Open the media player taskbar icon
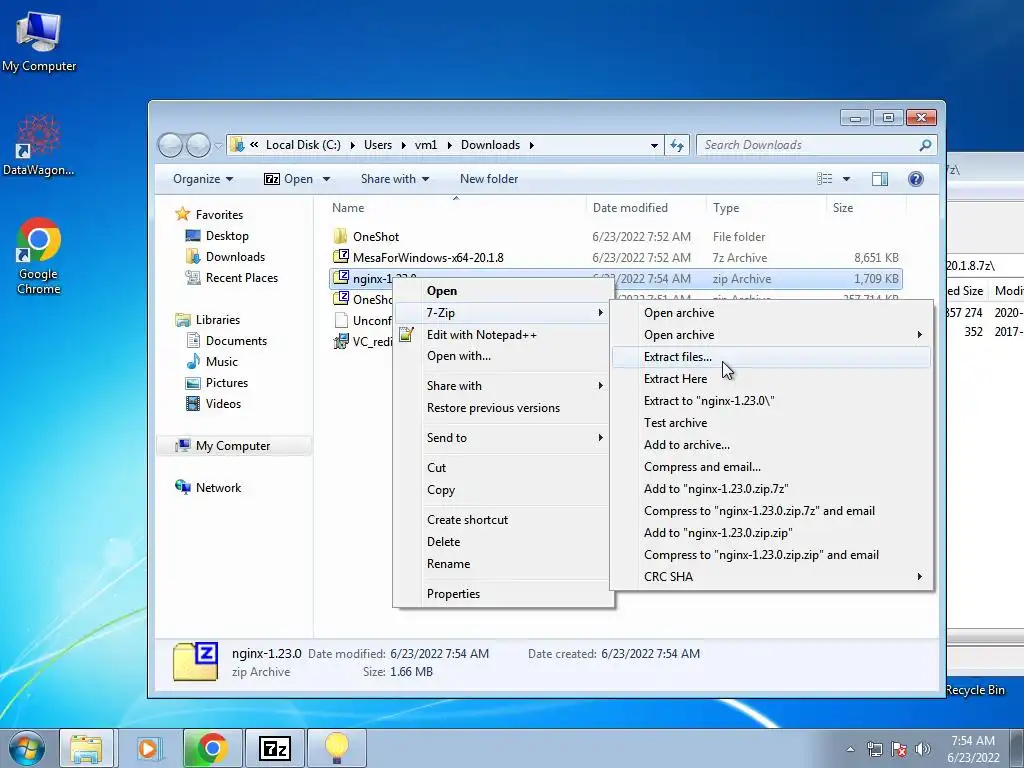1024x768 pixels. click(x=149, y=748)
